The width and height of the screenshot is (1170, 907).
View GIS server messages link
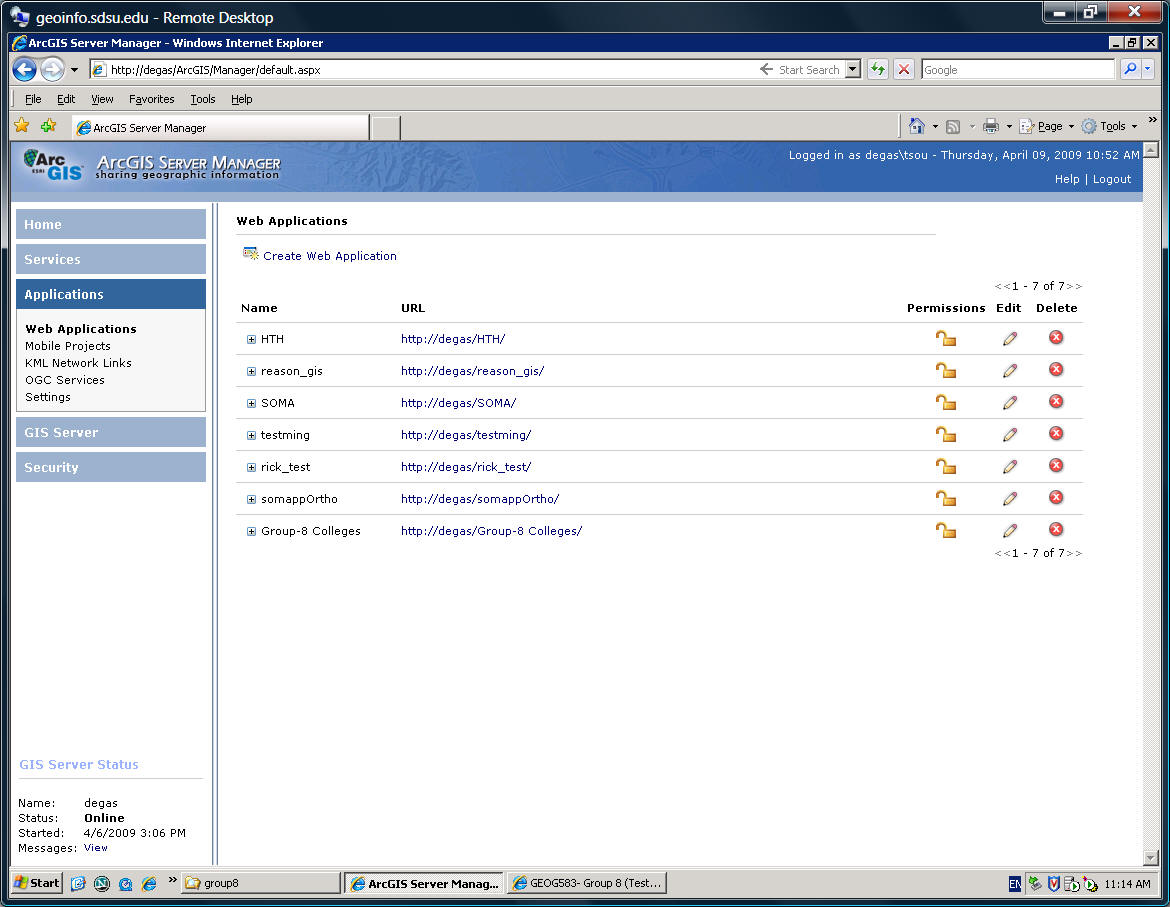(96, 848)
